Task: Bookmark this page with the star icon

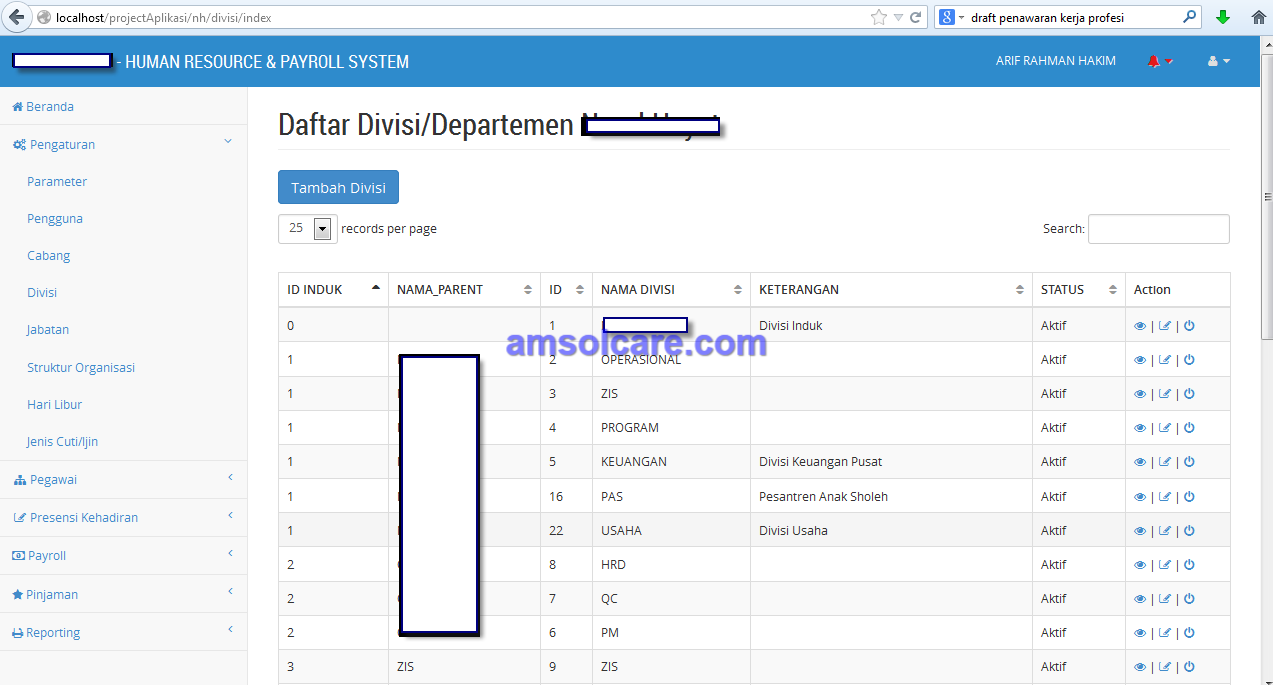Action: (879, 17)
